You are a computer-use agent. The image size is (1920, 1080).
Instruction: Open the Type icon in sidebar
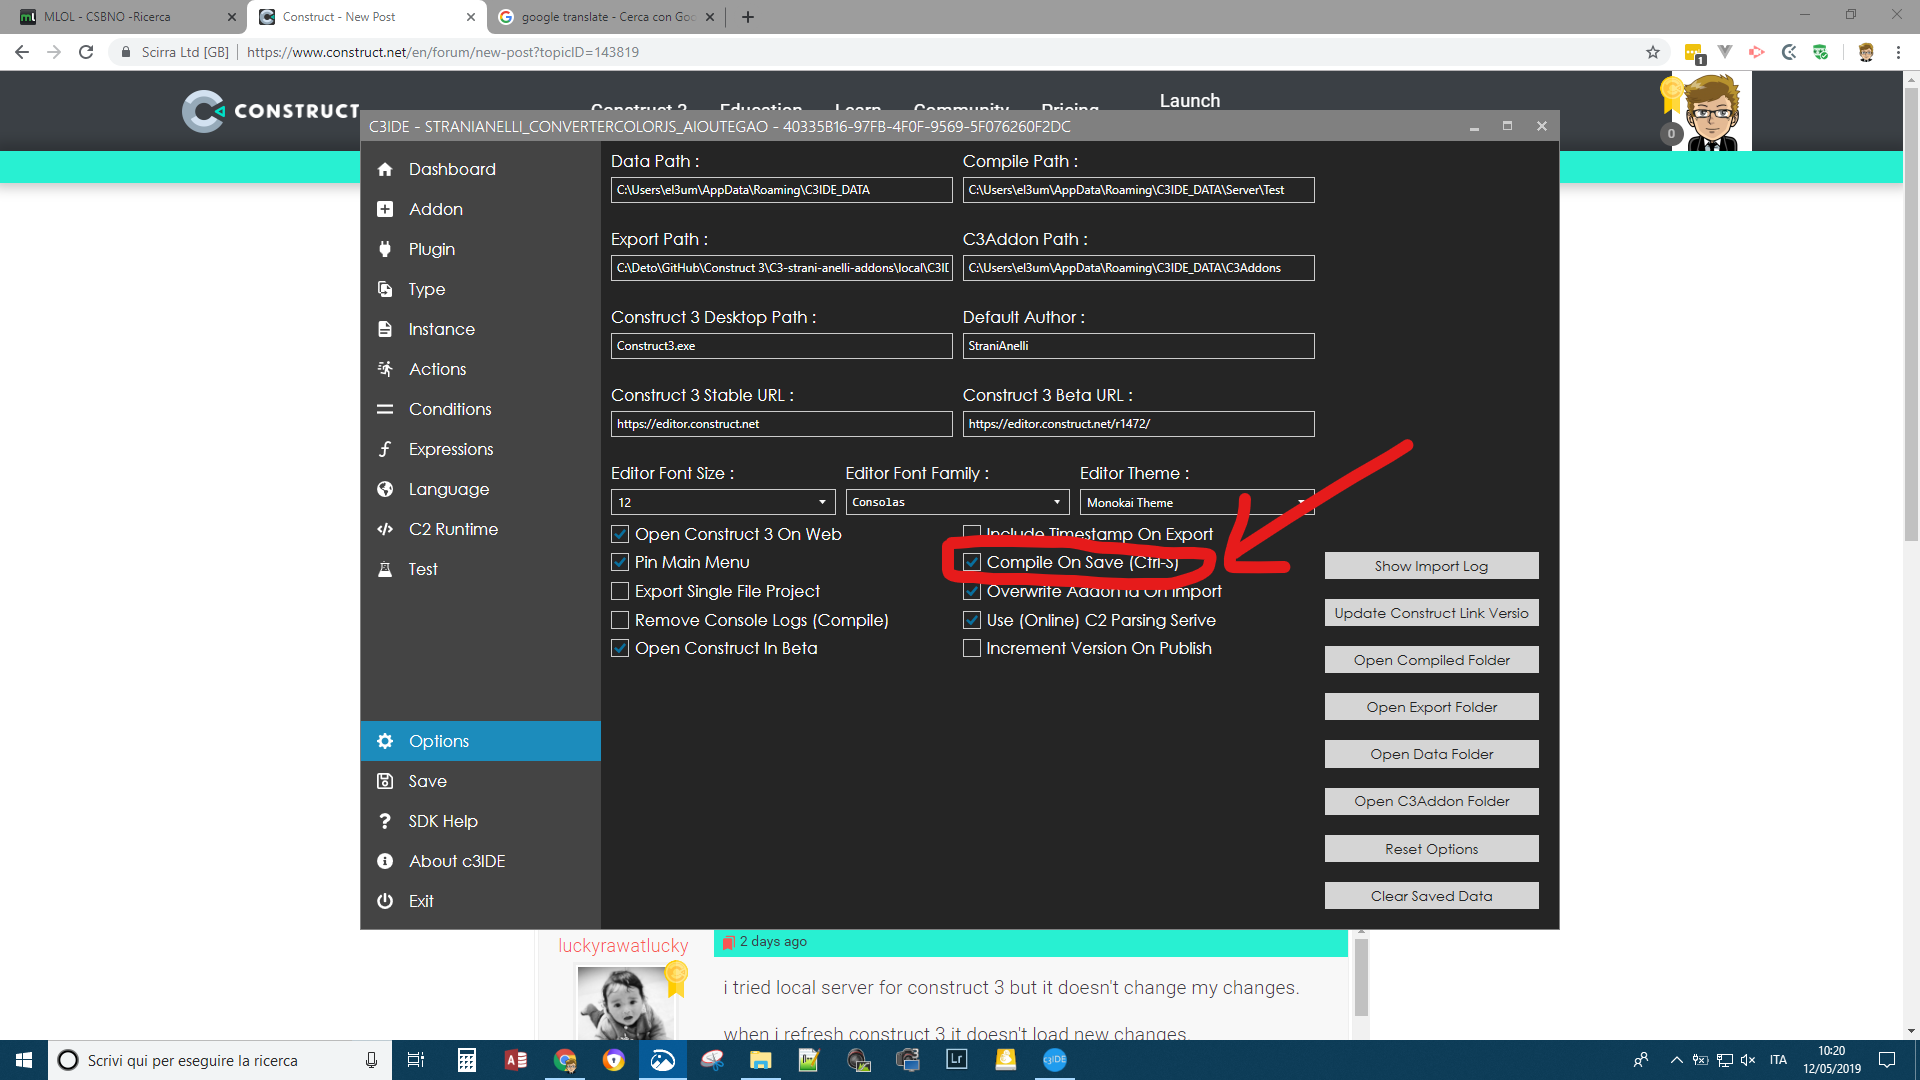[385, 290]
